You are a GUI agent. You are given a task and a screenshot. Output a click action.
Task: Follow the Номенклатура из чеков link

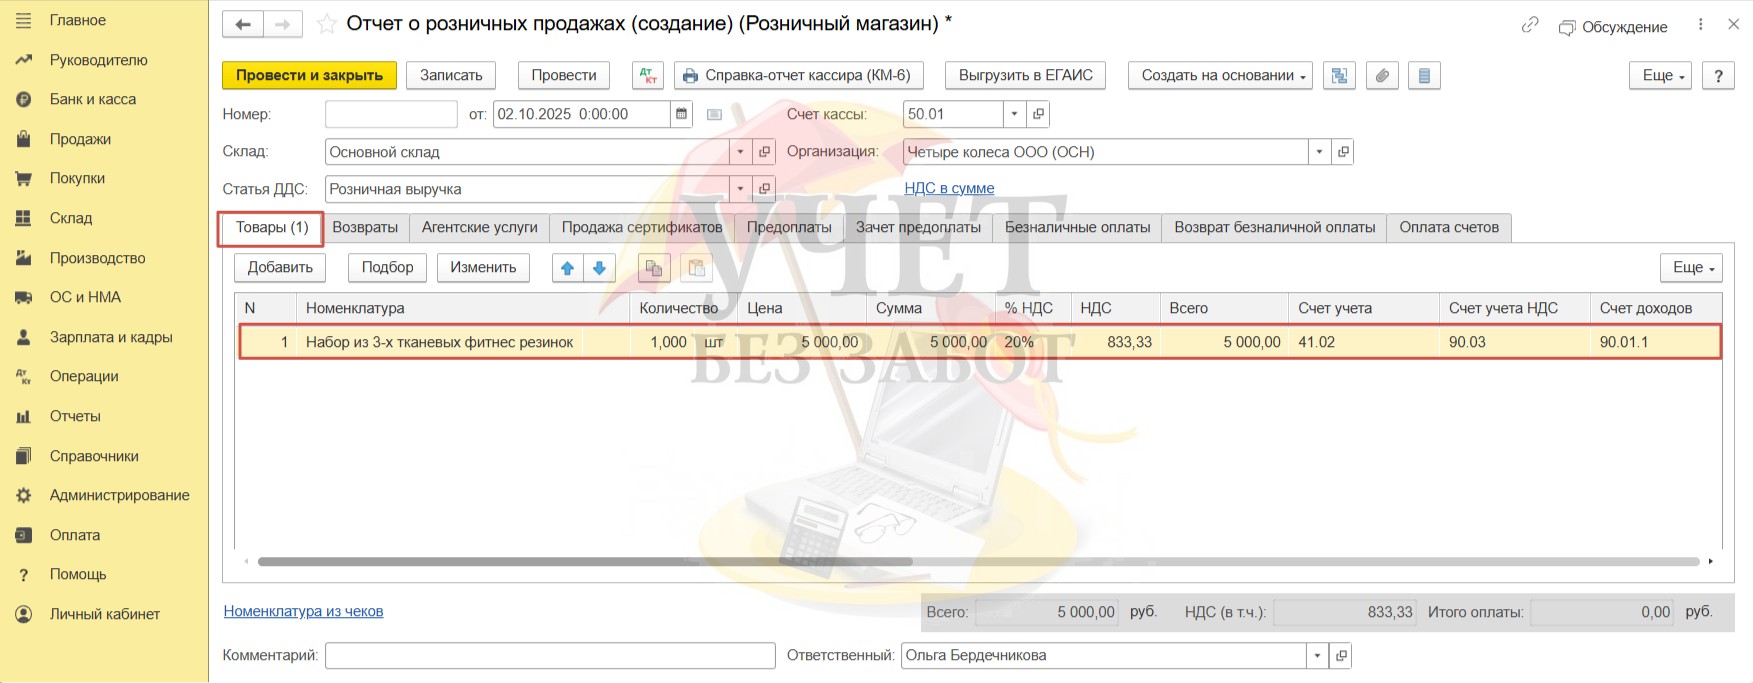tap(303, 611)
